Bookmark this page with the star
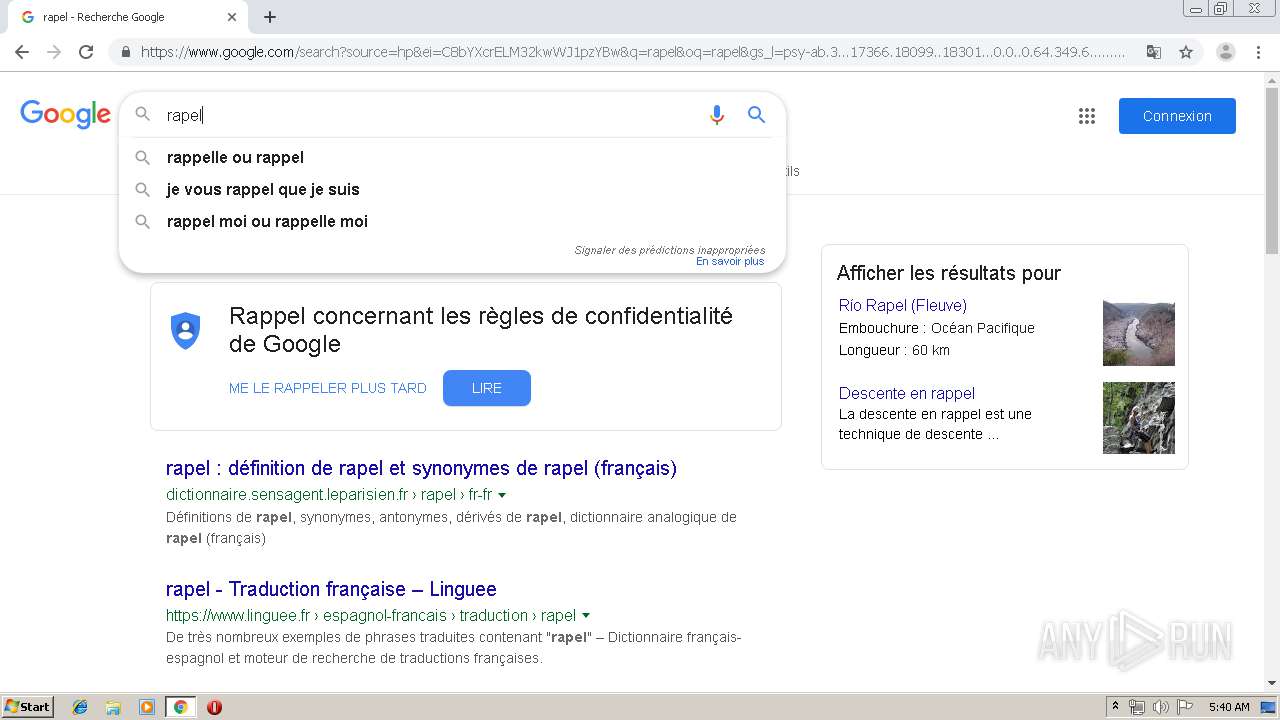The height and width of the screenshot is (720, 1280). tap(1186, 52)
